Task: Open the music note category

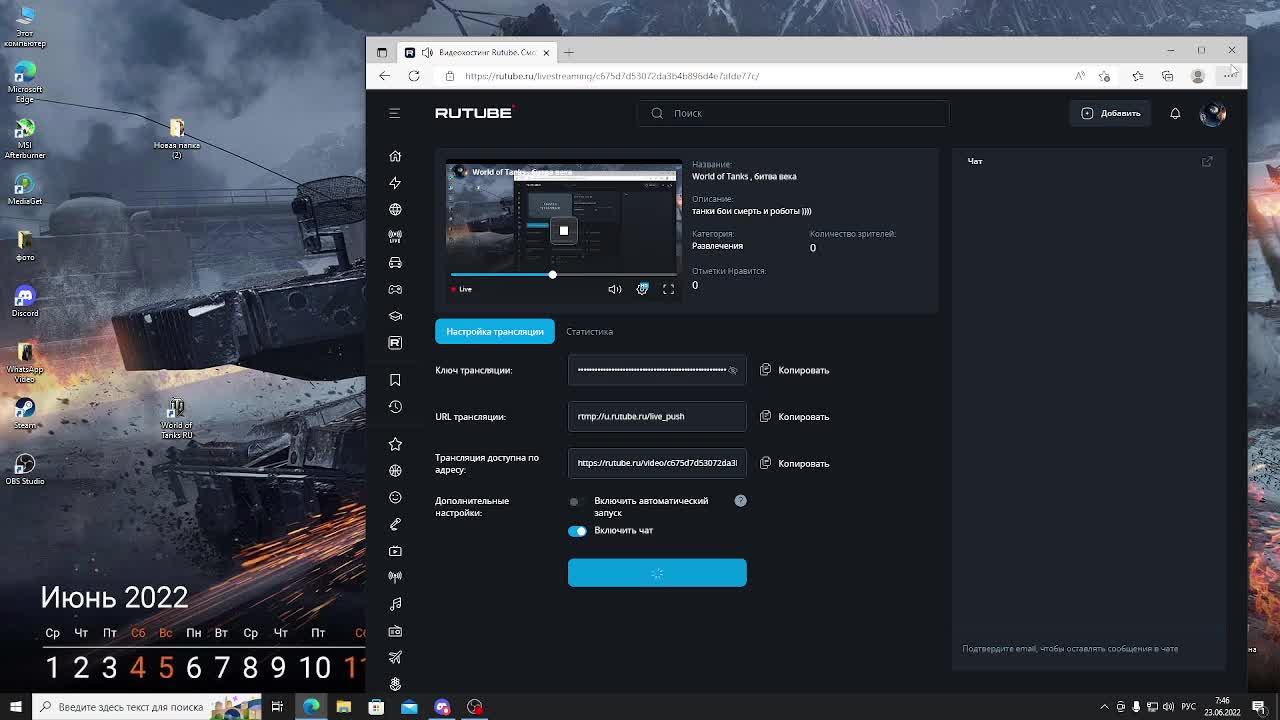Action: [395, 604]
